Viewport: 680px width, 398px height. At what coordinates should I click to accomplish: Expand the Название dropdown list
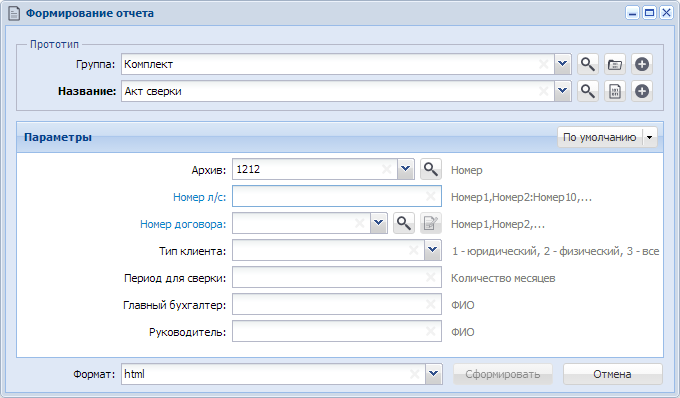click(x=562, y=91)
